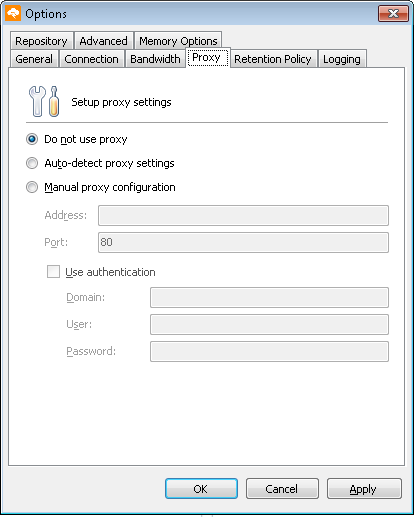The height and width of the screenshot is (517, 414).
Task: Open the Bandwidth tab
Action: 155,59
